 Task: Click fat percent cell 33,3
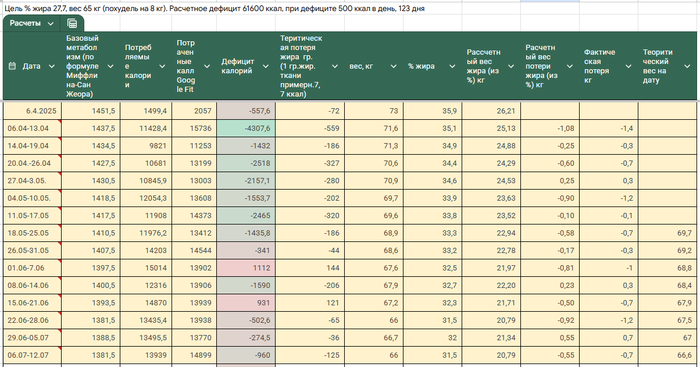pos(433,233)
